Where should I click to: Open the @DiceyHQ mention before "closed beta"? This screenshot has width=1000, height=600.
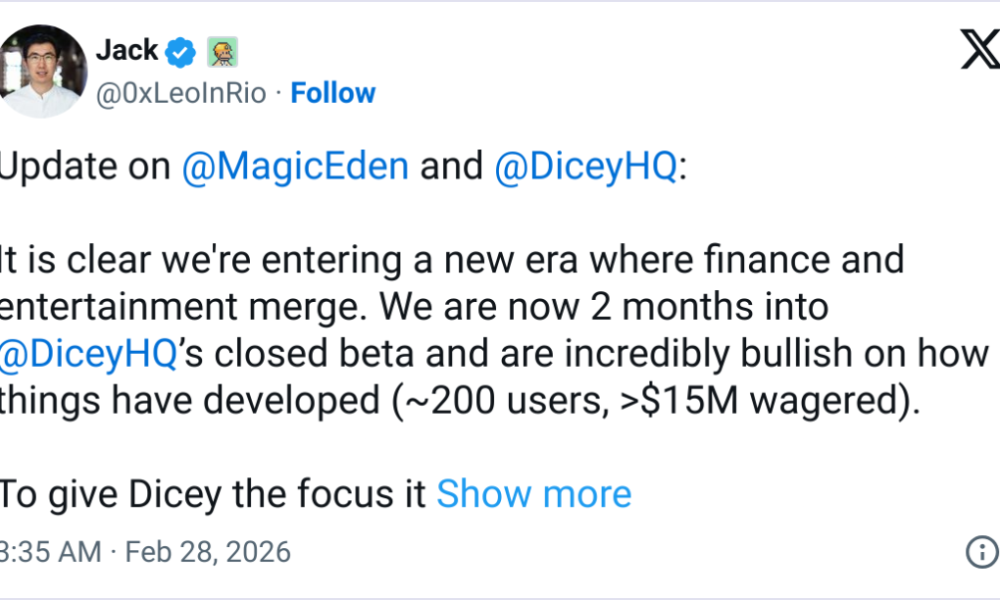pos(90,353)
